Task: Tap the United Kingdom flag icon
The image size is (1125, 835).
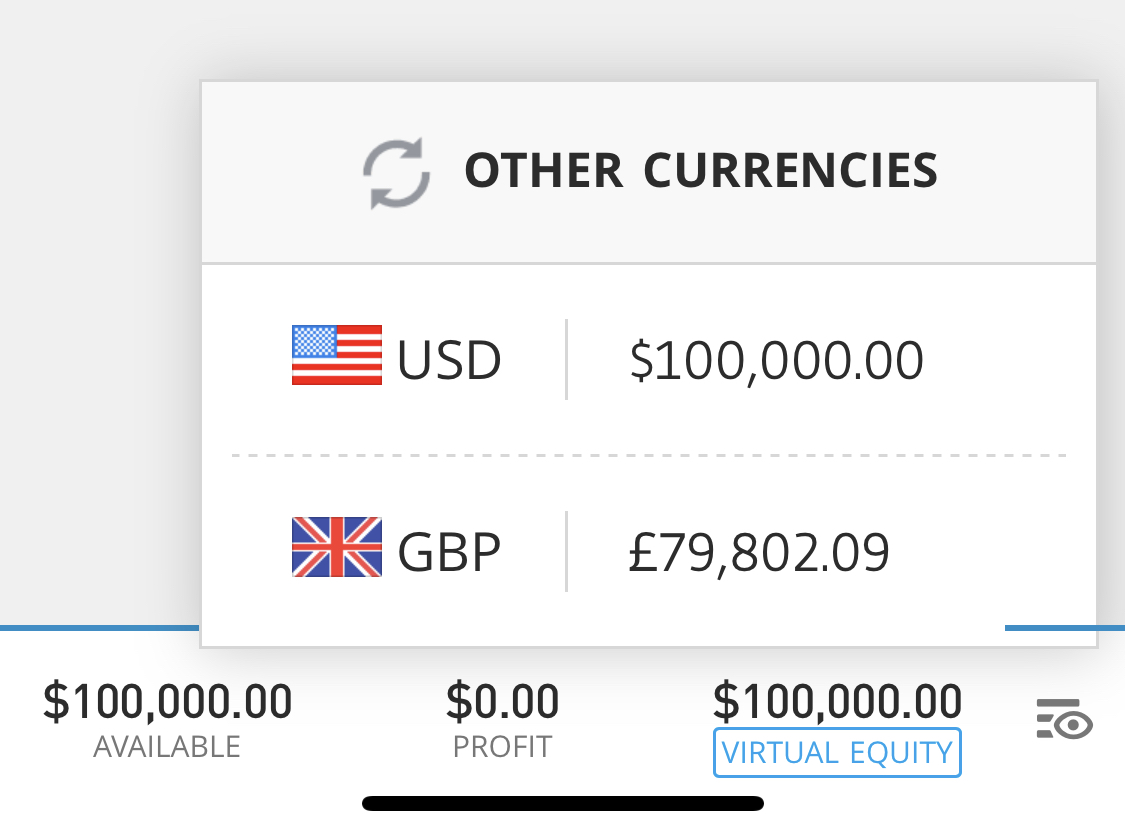Action: (336, 547)
